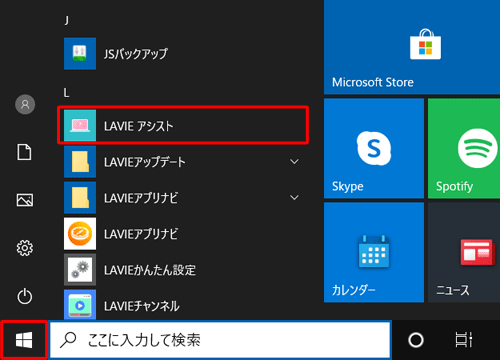Click the LAVIEアップデート folder icon
The width and height of the screenshot is (500, 360).
click(80, 161)
